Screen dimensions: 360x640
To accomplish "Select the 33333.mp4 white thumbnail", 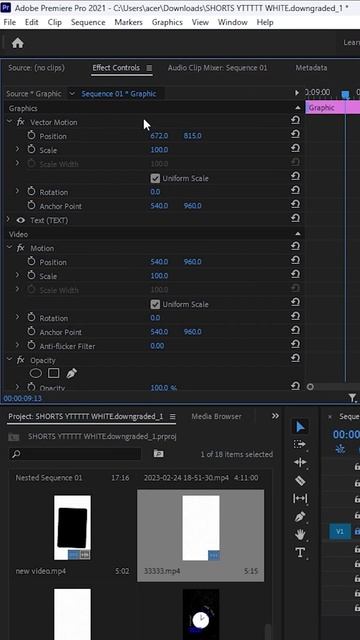I will (201, 528).
